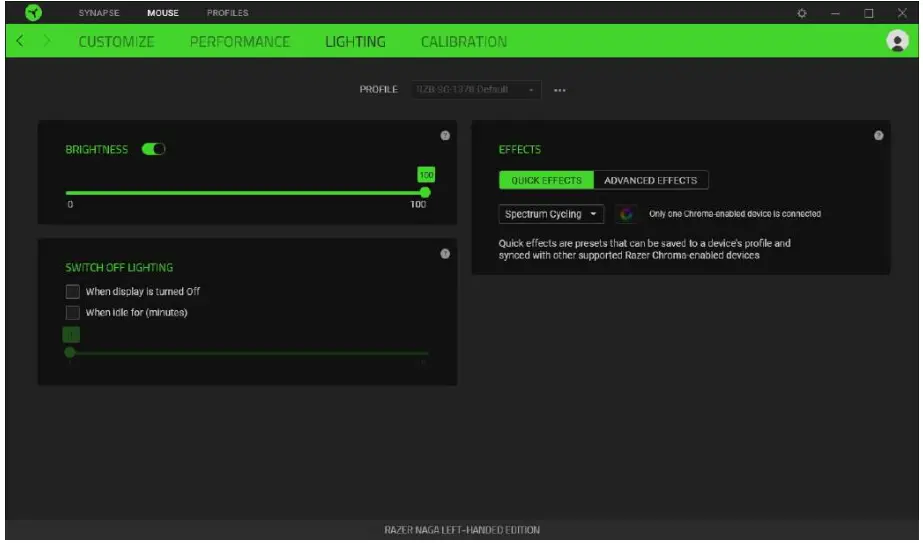Select the Lighting tab
The height and width of the screenshot is (543, 923).
tap(355, 42)
